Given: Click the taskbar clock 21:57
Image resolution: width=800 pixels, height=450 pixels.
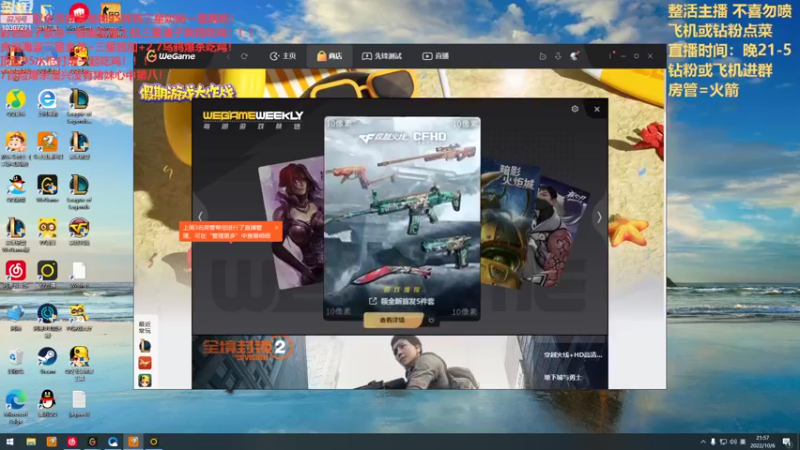Looking at the screenshot, I should (x=763, y=442).
